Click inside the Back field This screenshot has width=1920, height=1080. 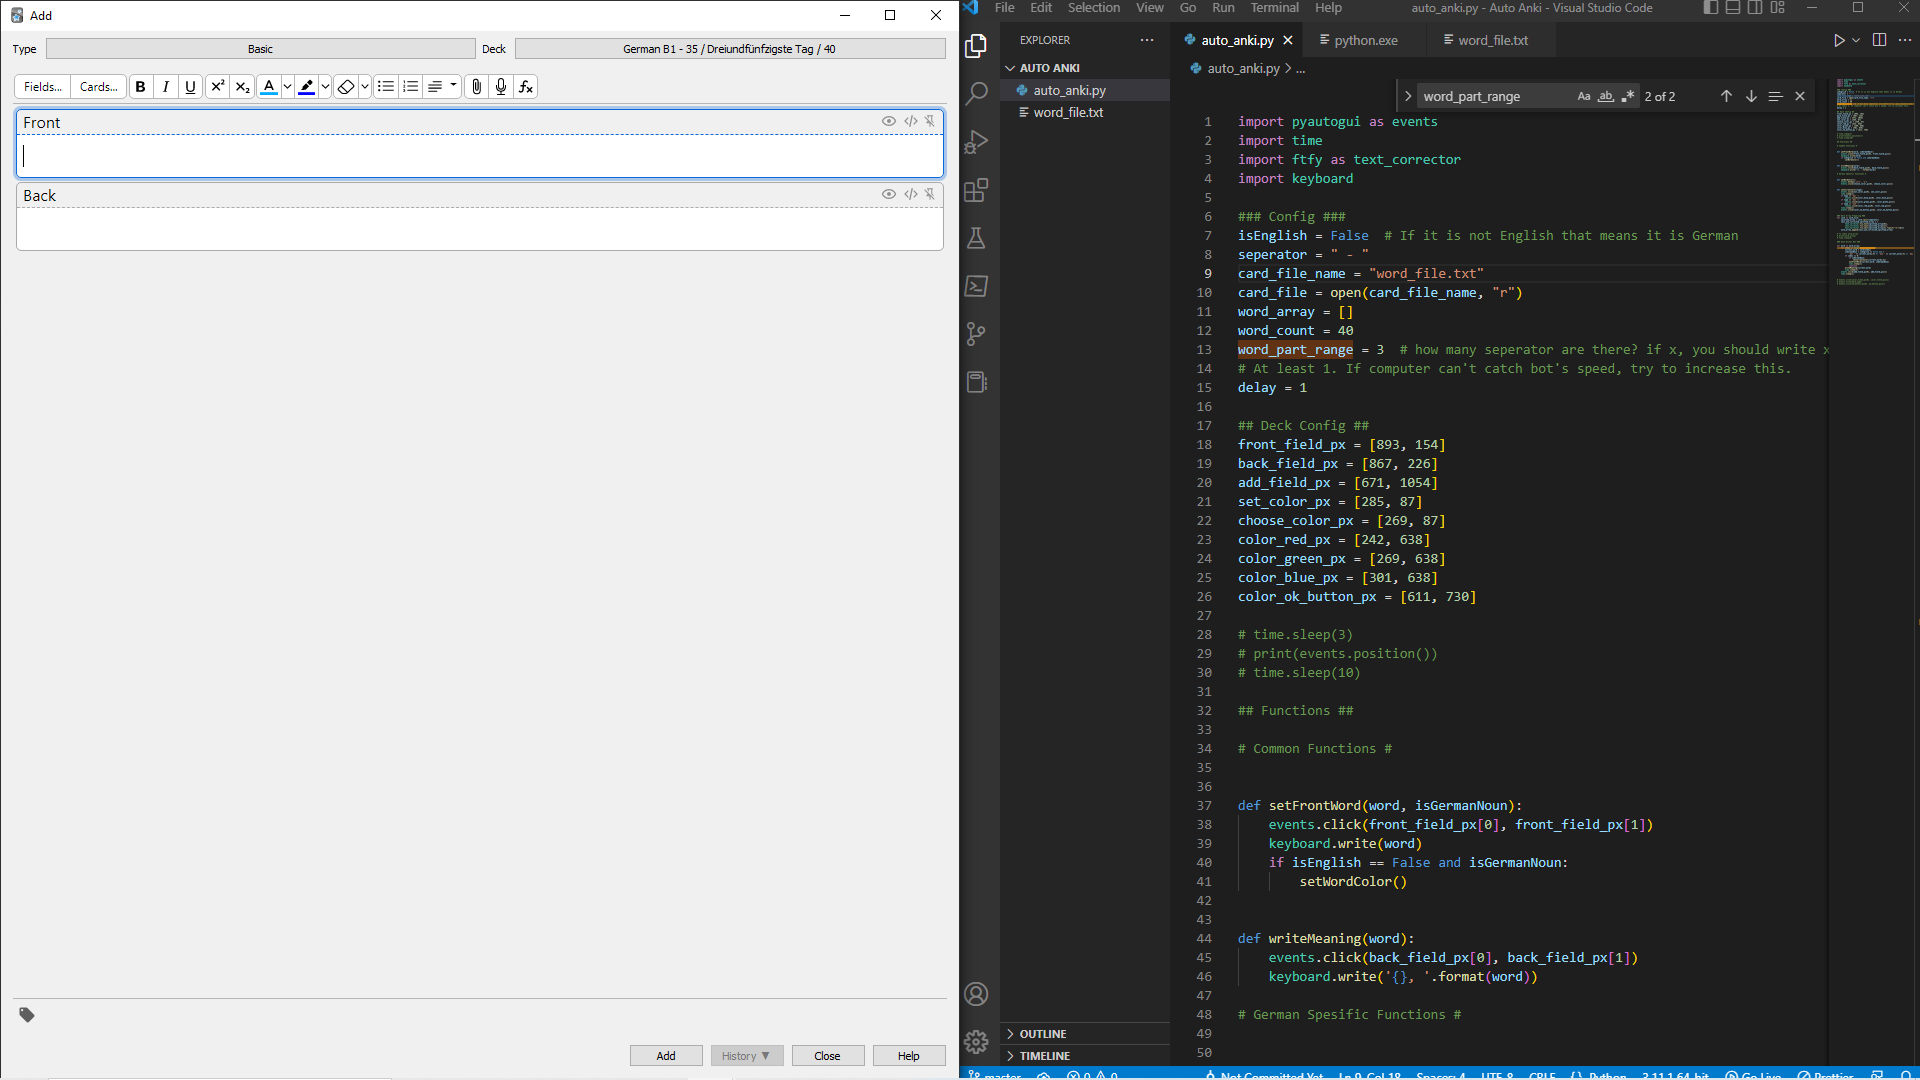pos(480,228)
